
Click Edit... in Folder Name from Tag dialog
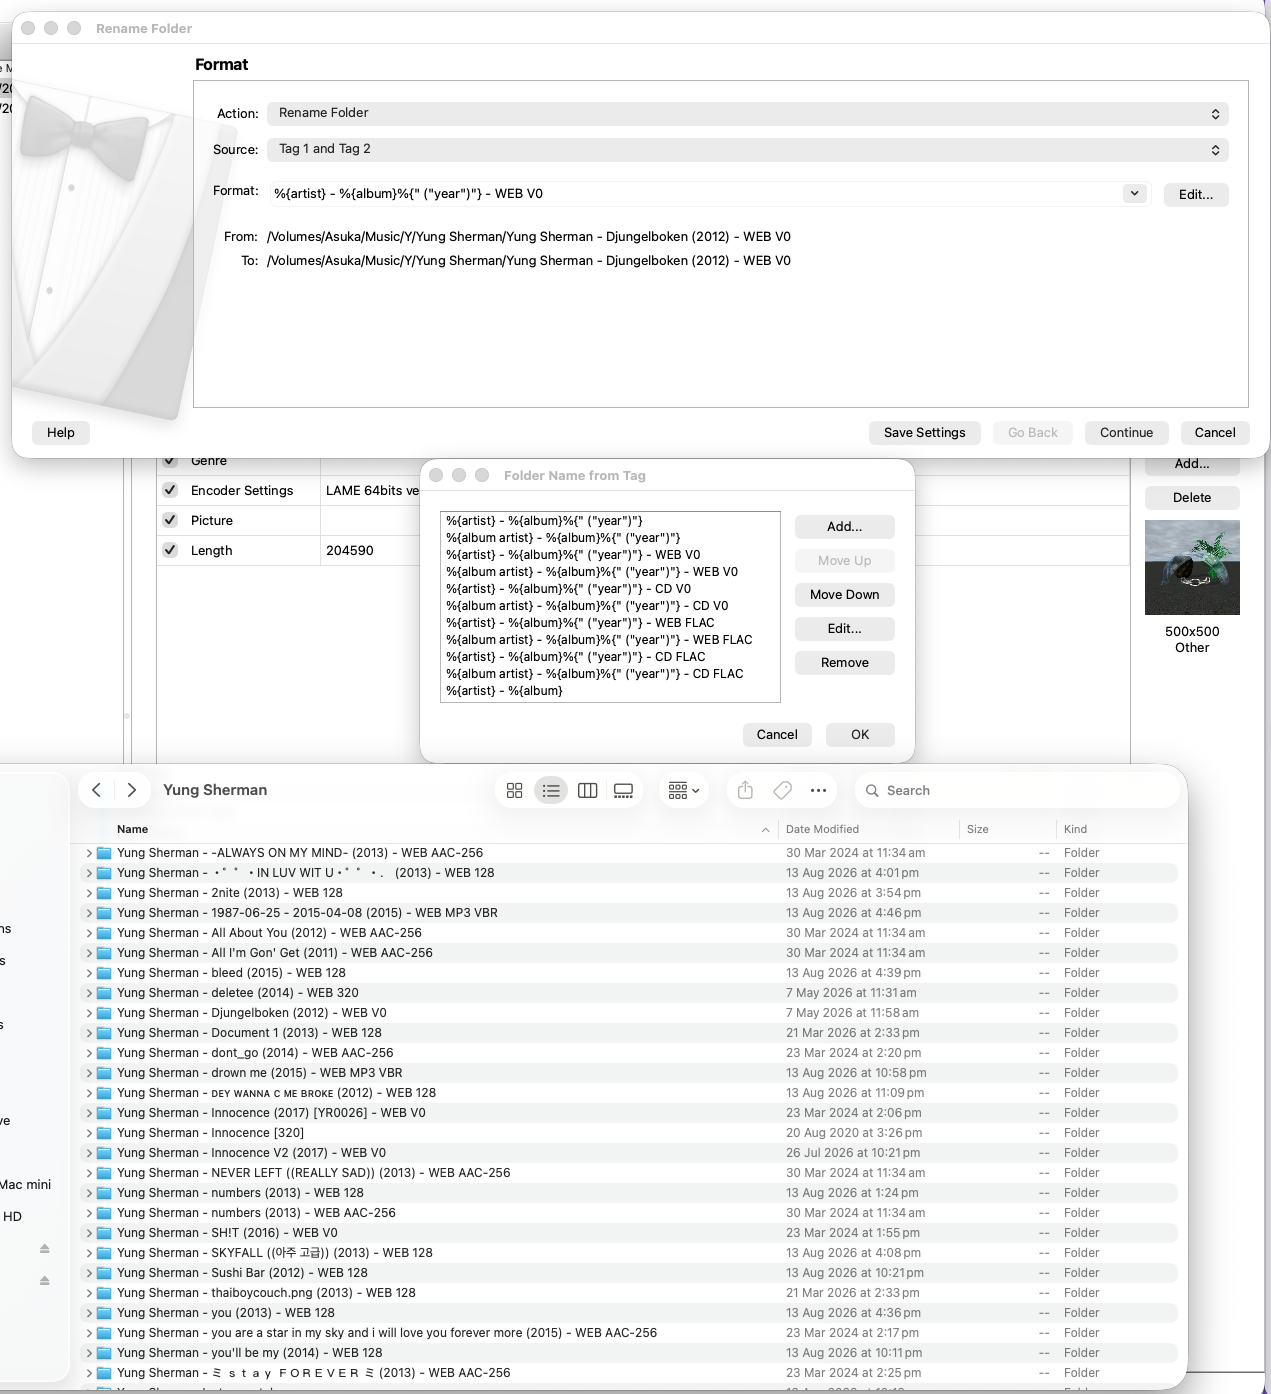click(845, 629)
